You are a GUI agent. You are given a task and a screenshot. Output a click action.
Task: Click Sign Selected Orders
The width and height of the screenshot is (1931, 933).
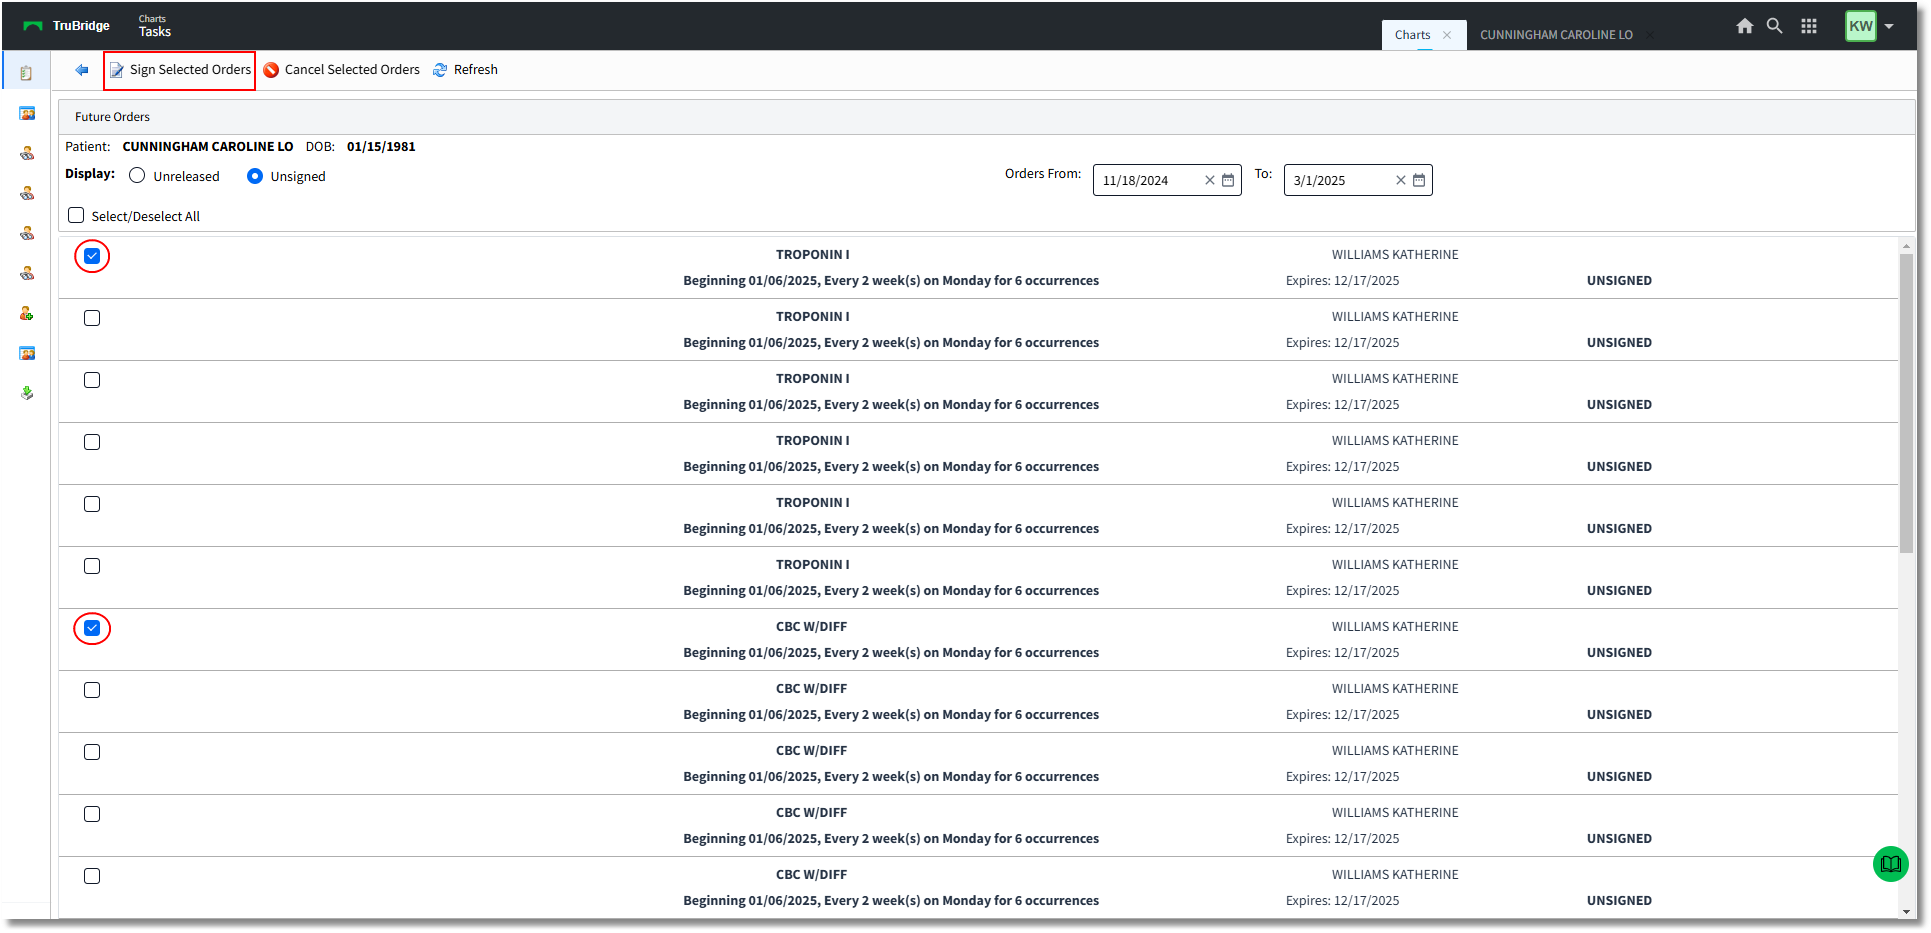click(x=180, y=70)
